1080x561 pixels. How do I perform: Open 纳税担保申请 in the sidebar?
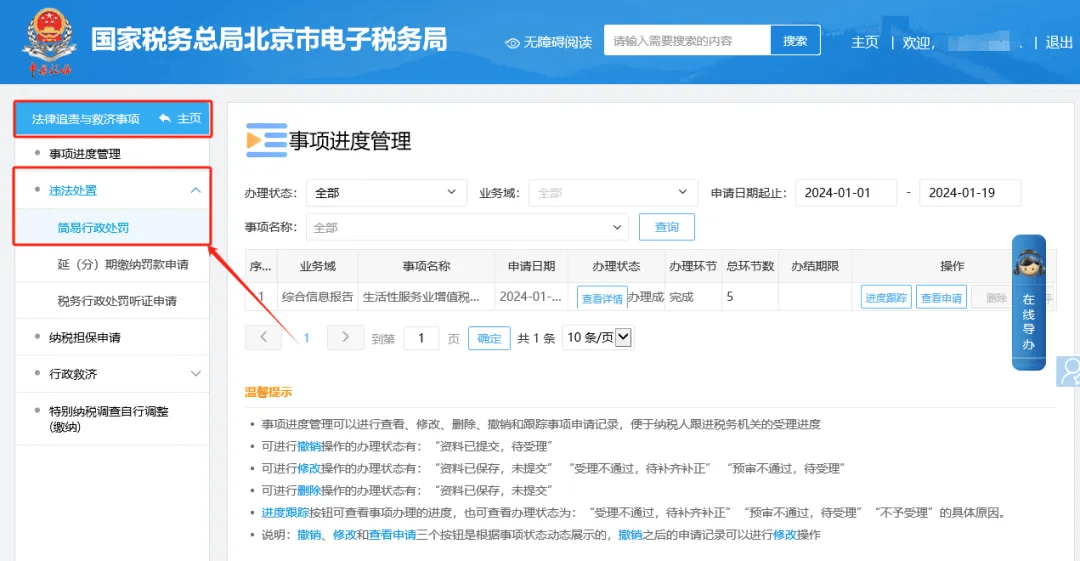pos(85,337)
